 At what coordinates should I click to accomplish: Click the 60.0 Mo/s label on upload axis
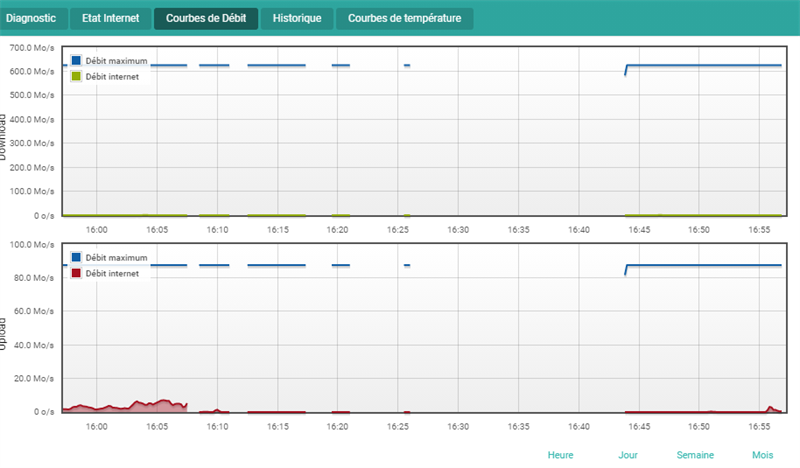pos(34,311)
